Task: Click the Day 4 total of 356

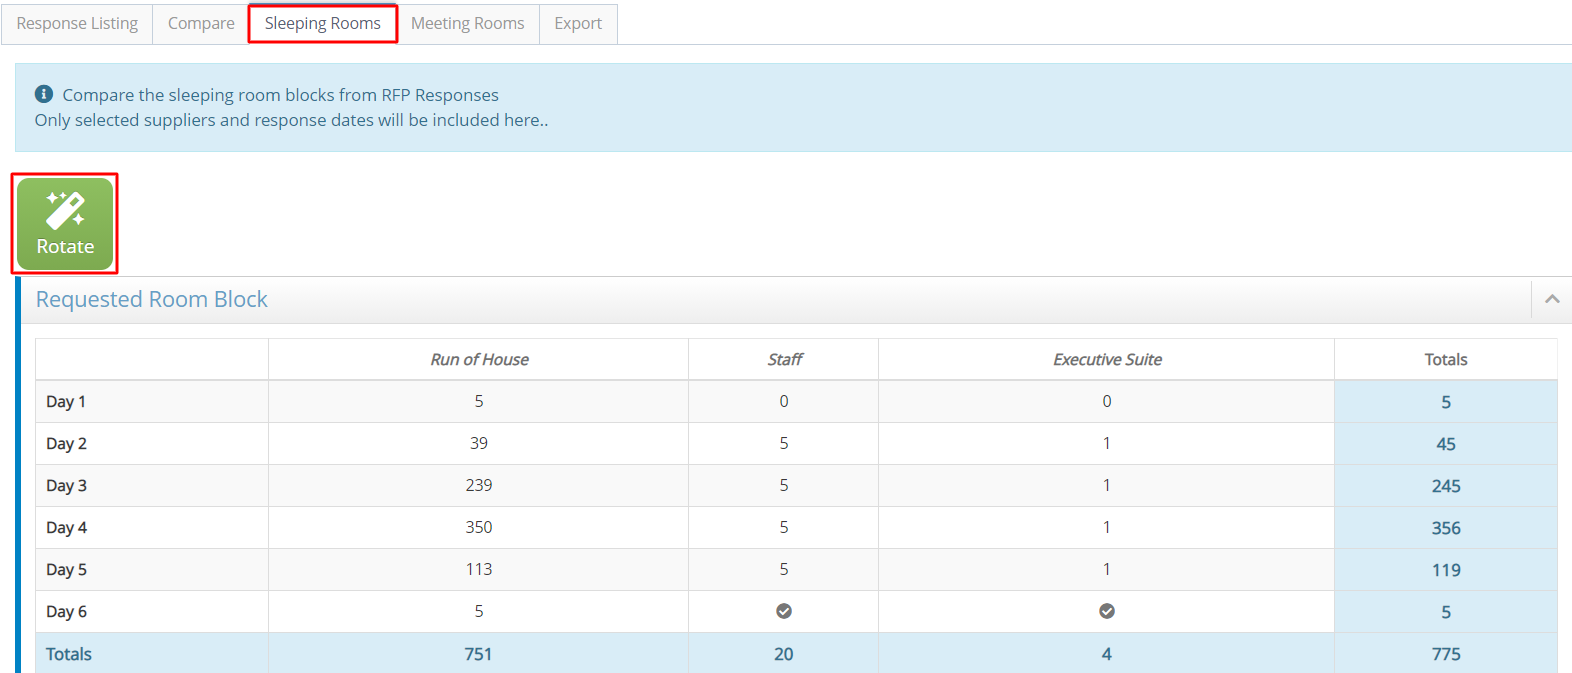Action: tap(1445, 528)
